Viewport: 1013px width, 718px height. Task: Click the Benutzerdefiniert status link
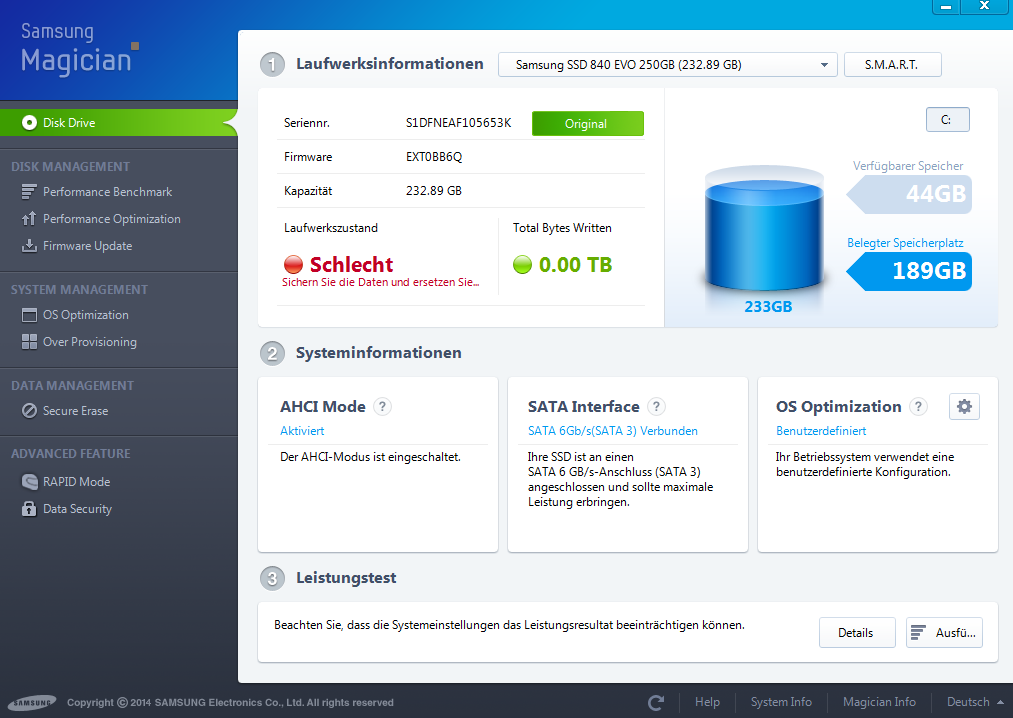[x=821, y=431]
